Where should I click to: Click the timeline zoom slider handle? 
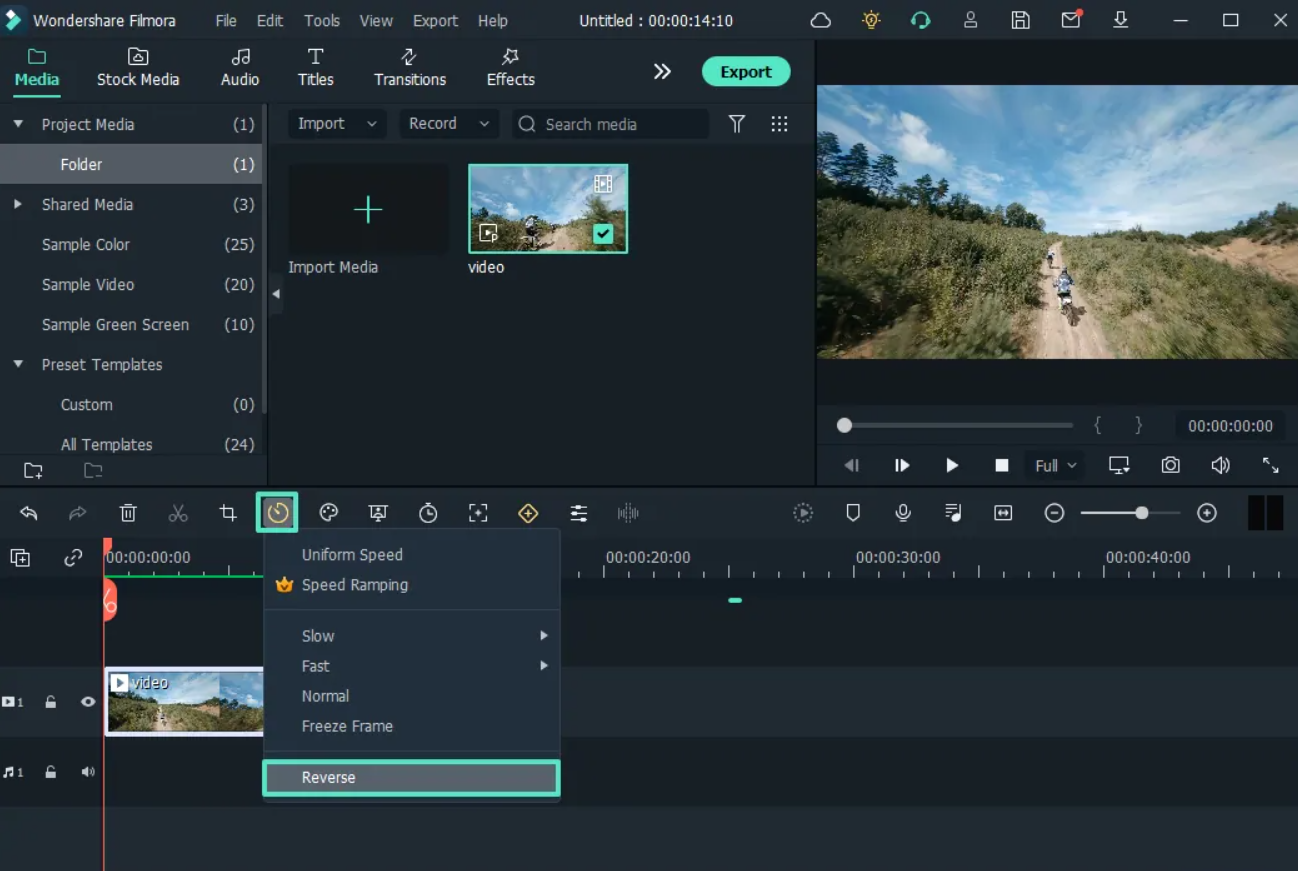point(1141,513)
